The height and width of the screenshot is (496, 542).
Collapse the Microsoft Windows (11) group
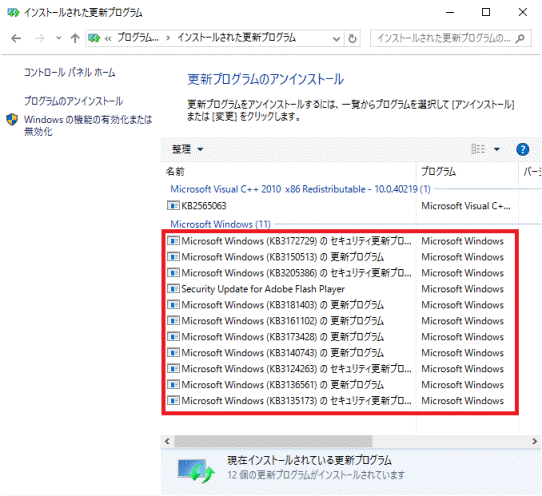[x=220, y=224]
